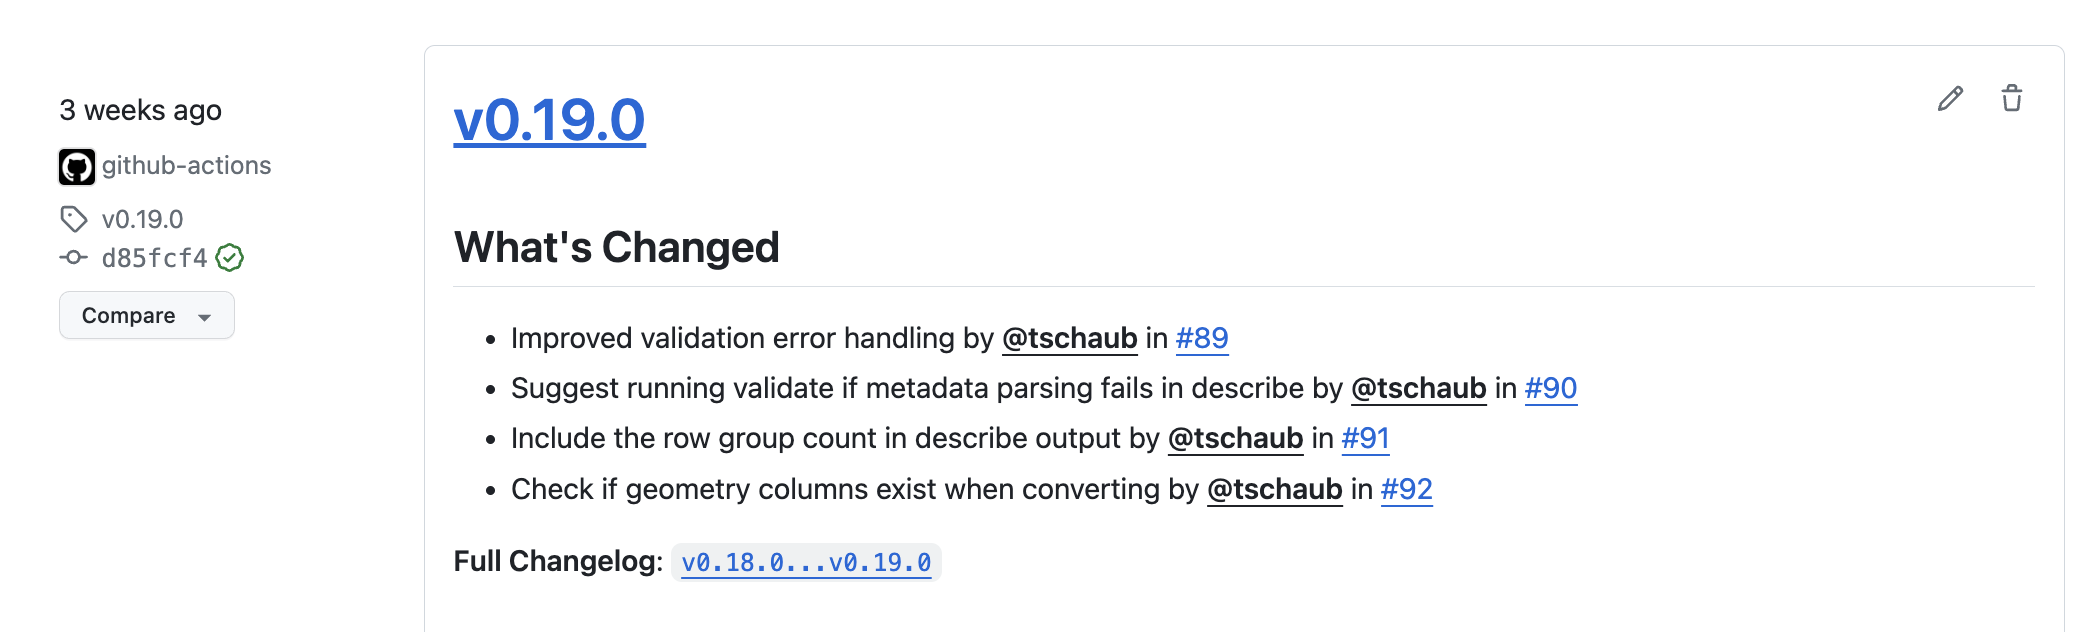
Task: Click @tschaub mention on validation error line
Action: (x=1069, y=339)
